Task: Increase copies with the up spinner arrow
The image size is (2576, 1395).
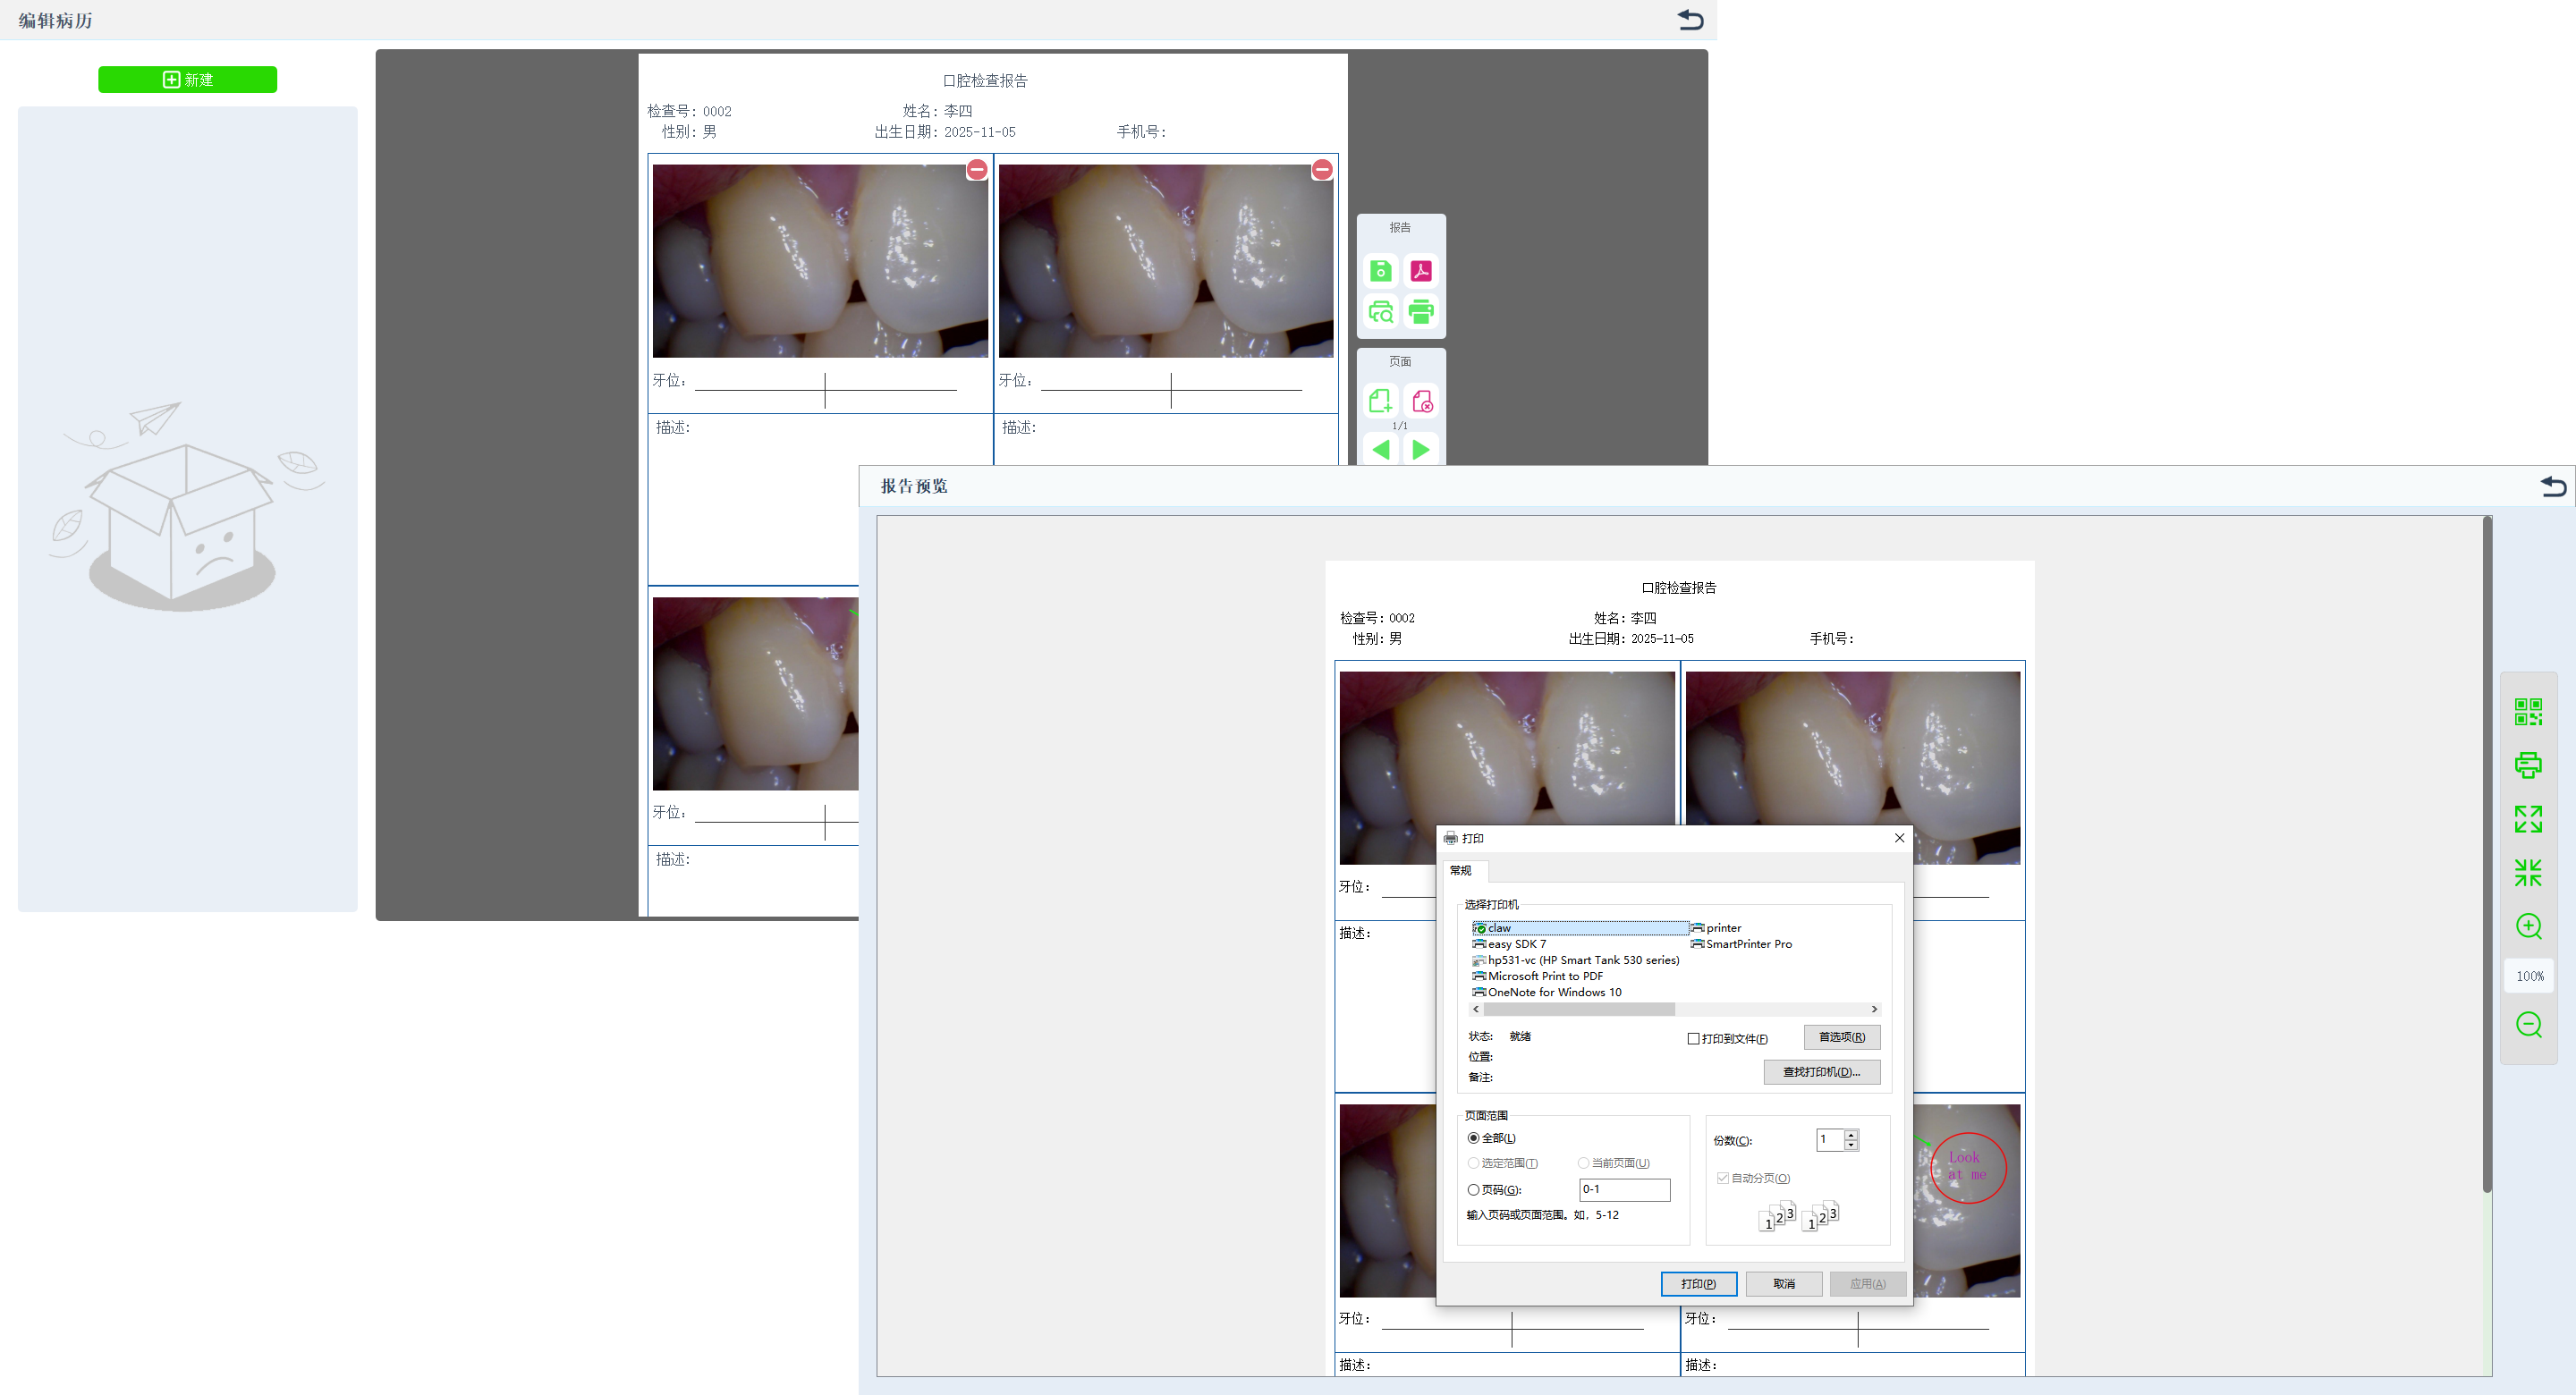Action: [x=1851, y=1134]
